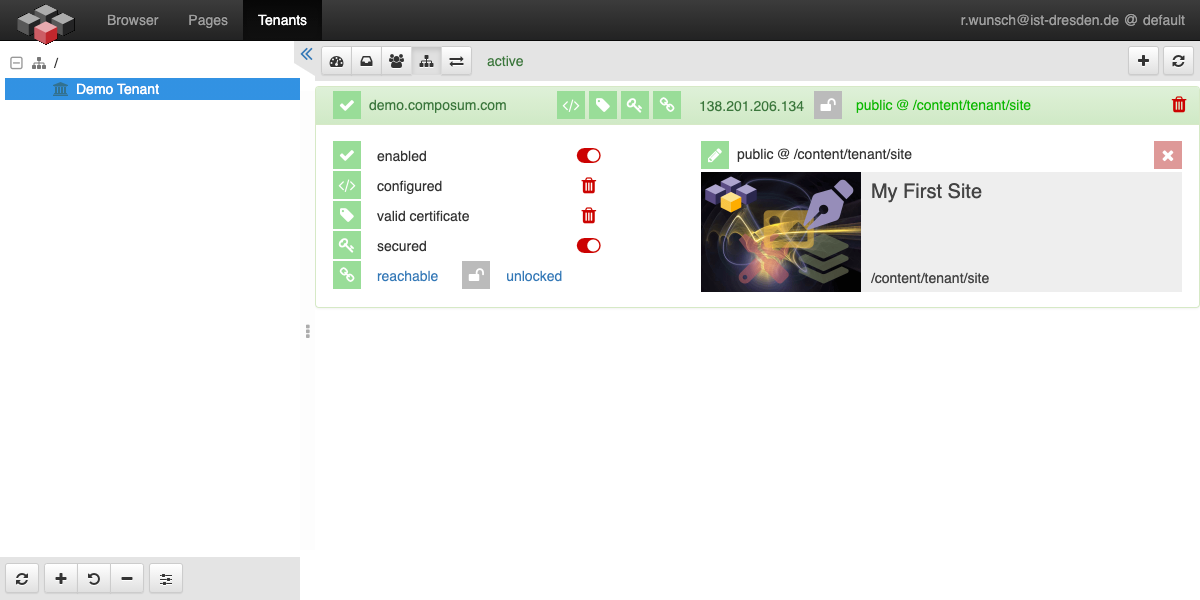Open the My First Site thumbnail
This screenshot has height=600, width=1200.
click(780, 232)
